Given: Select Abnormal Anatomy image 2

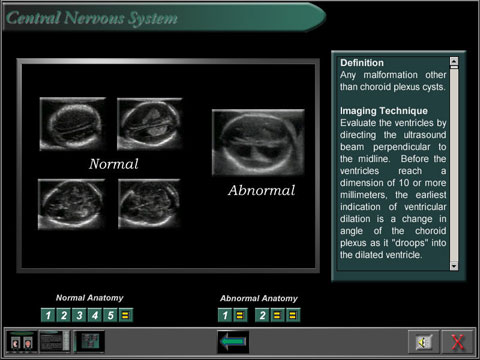Looking at the screenshot, I should [x=262, y=315].
